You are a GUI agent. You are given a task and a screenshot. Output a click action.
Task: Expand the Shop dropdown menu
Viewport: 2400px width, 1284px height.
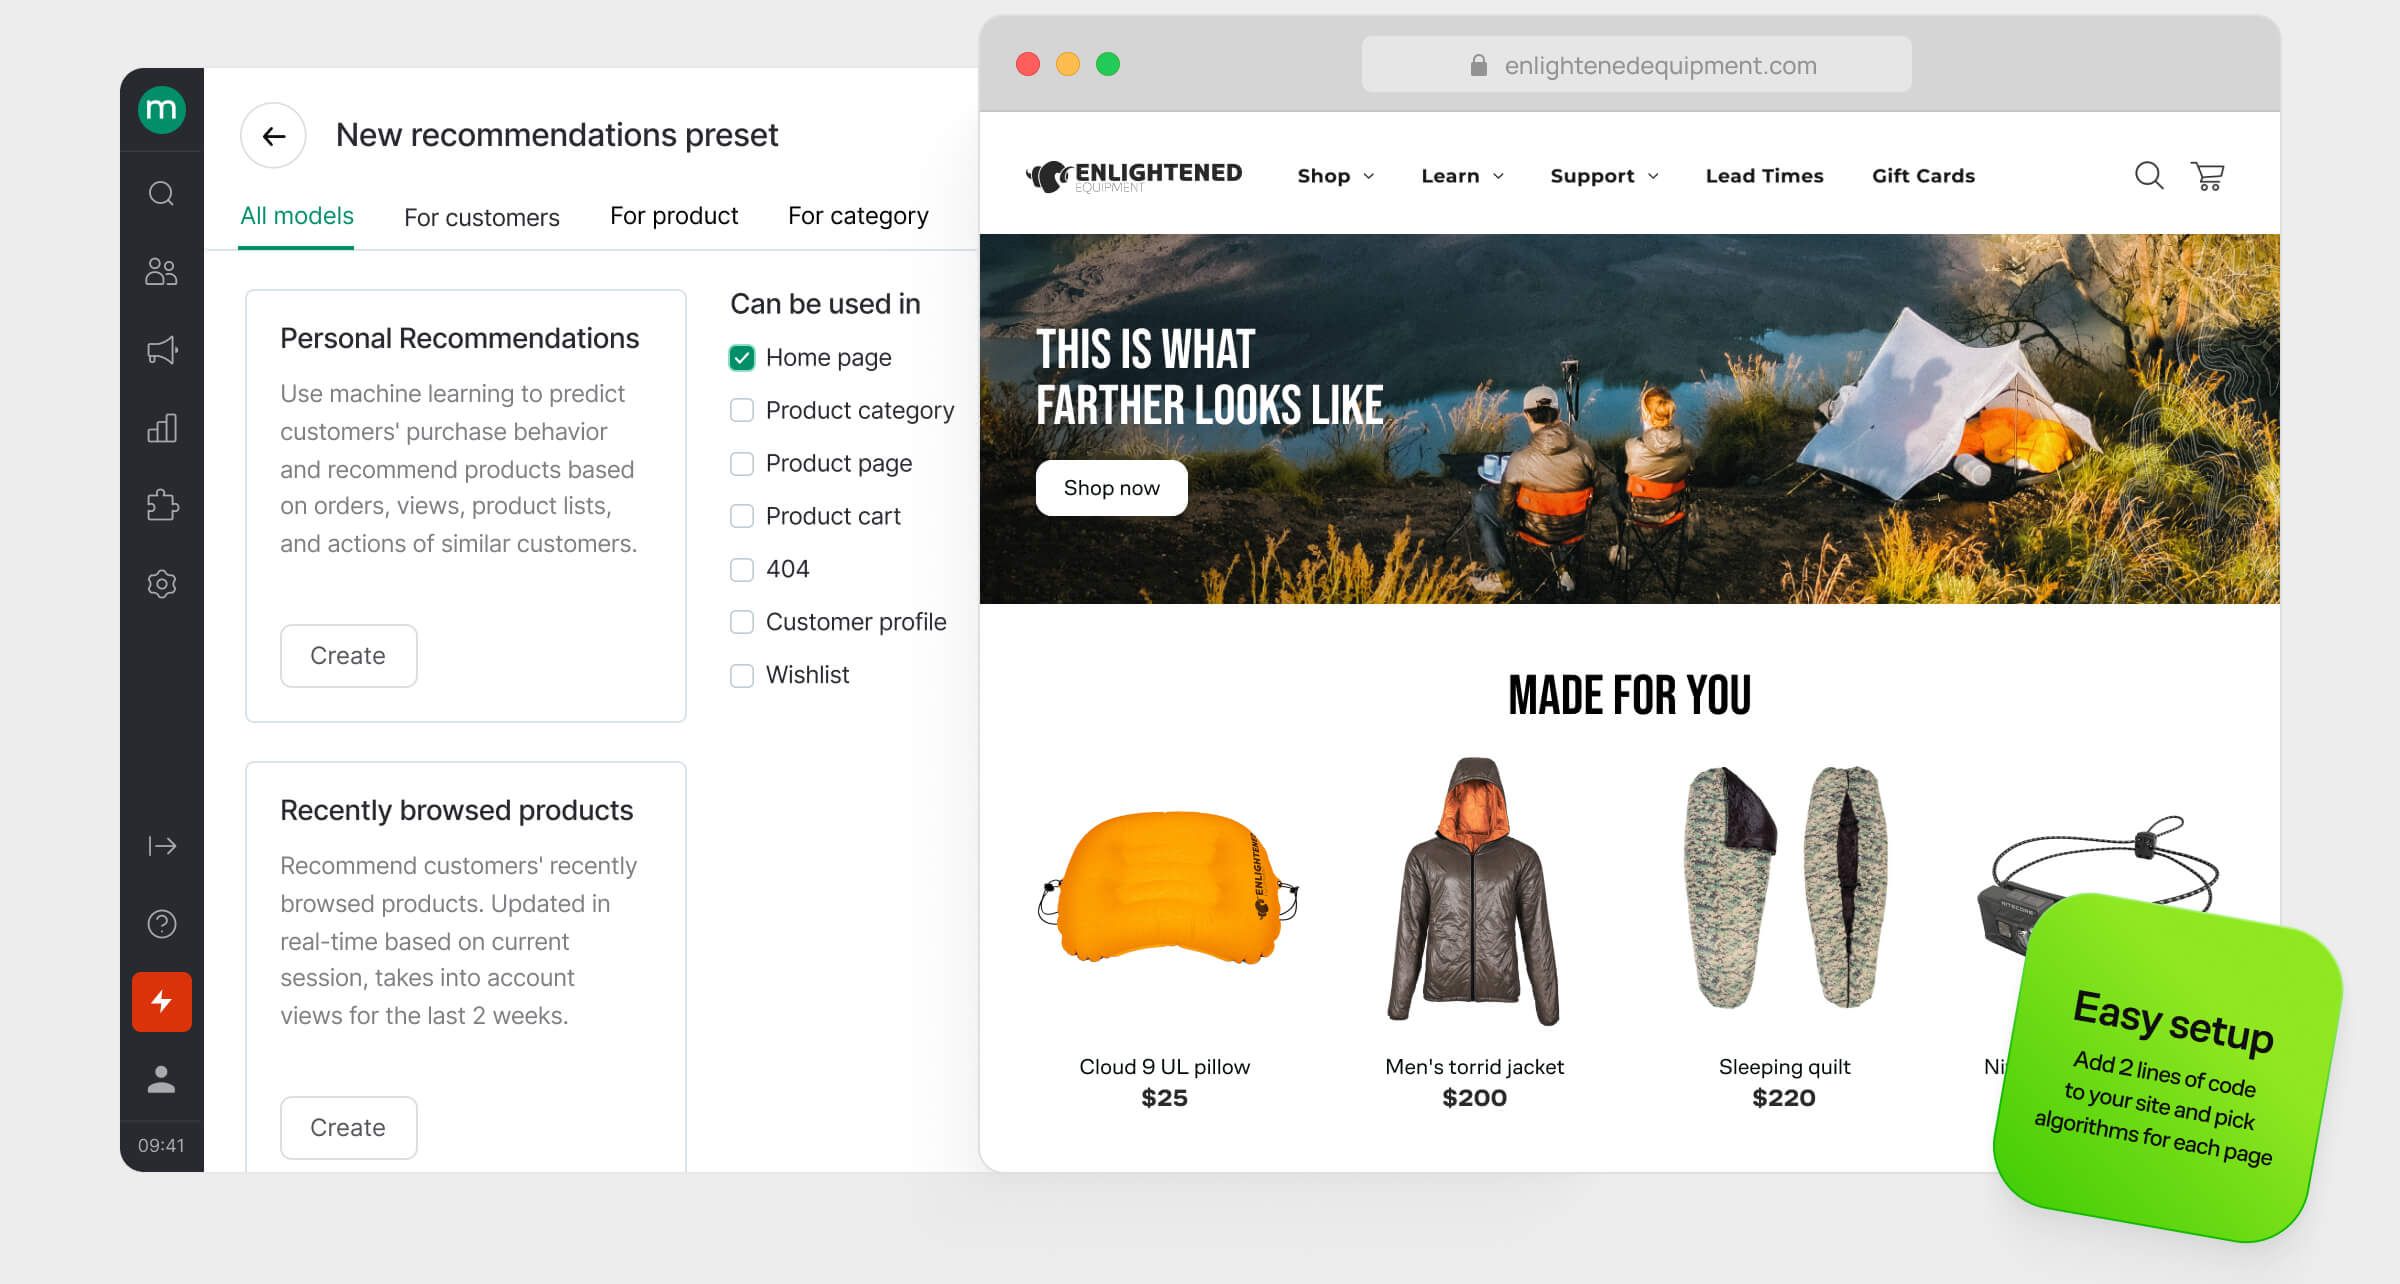coord(1335,176)
